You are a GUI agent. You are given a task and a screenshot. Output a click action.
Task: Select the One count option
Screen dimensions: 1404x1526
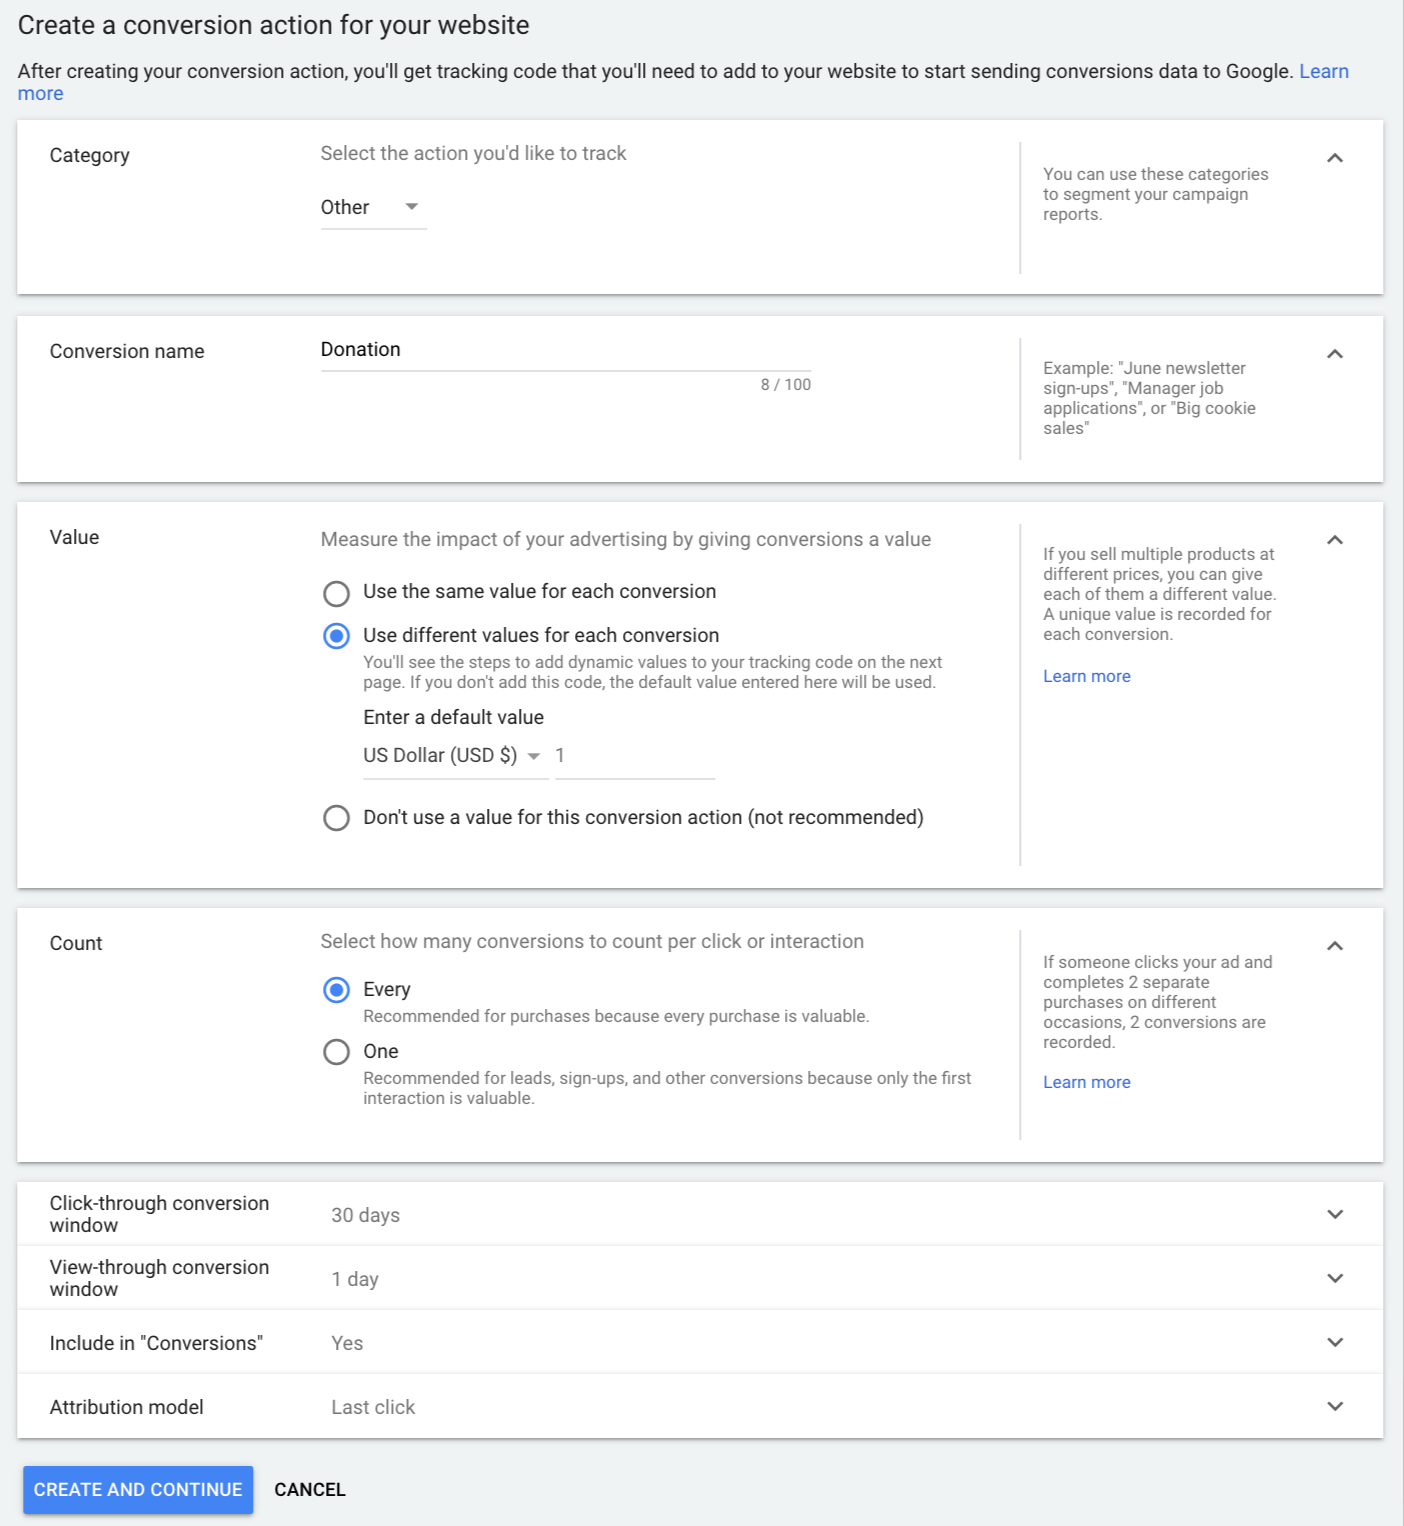coord(337,1052)
